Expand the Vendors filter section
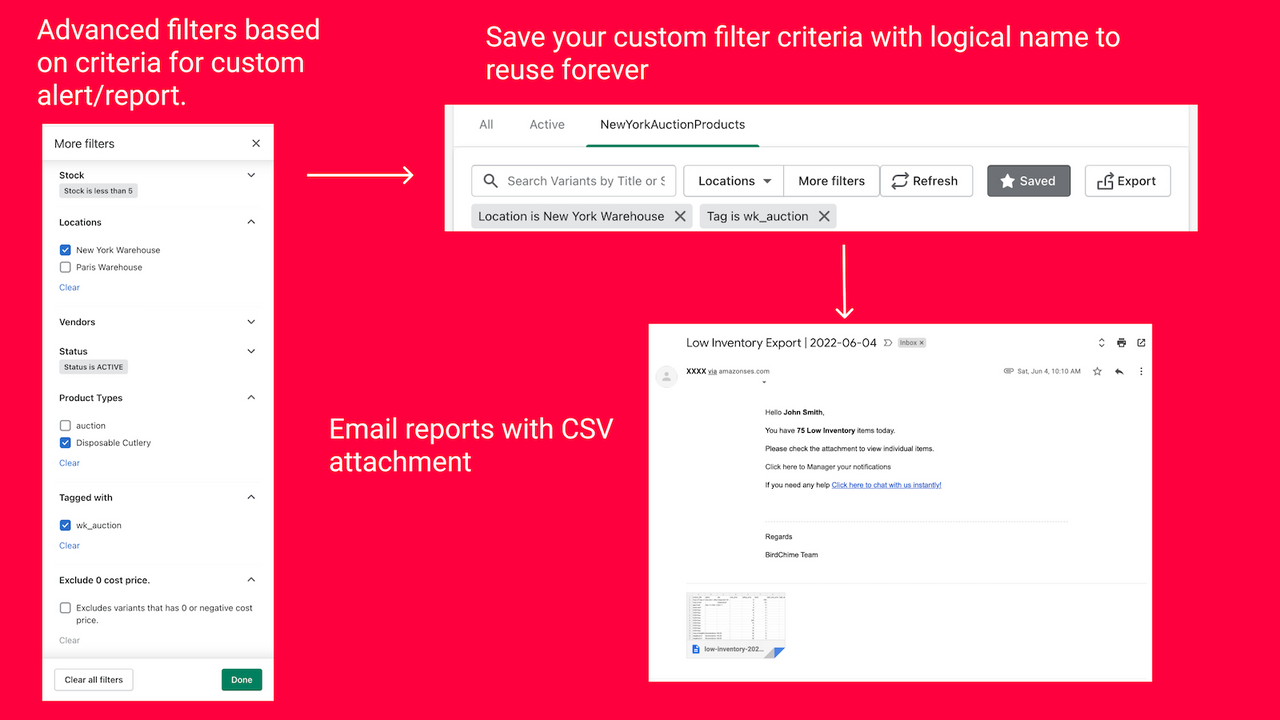Screen dimensions: 1280x720 coord(251,321)
